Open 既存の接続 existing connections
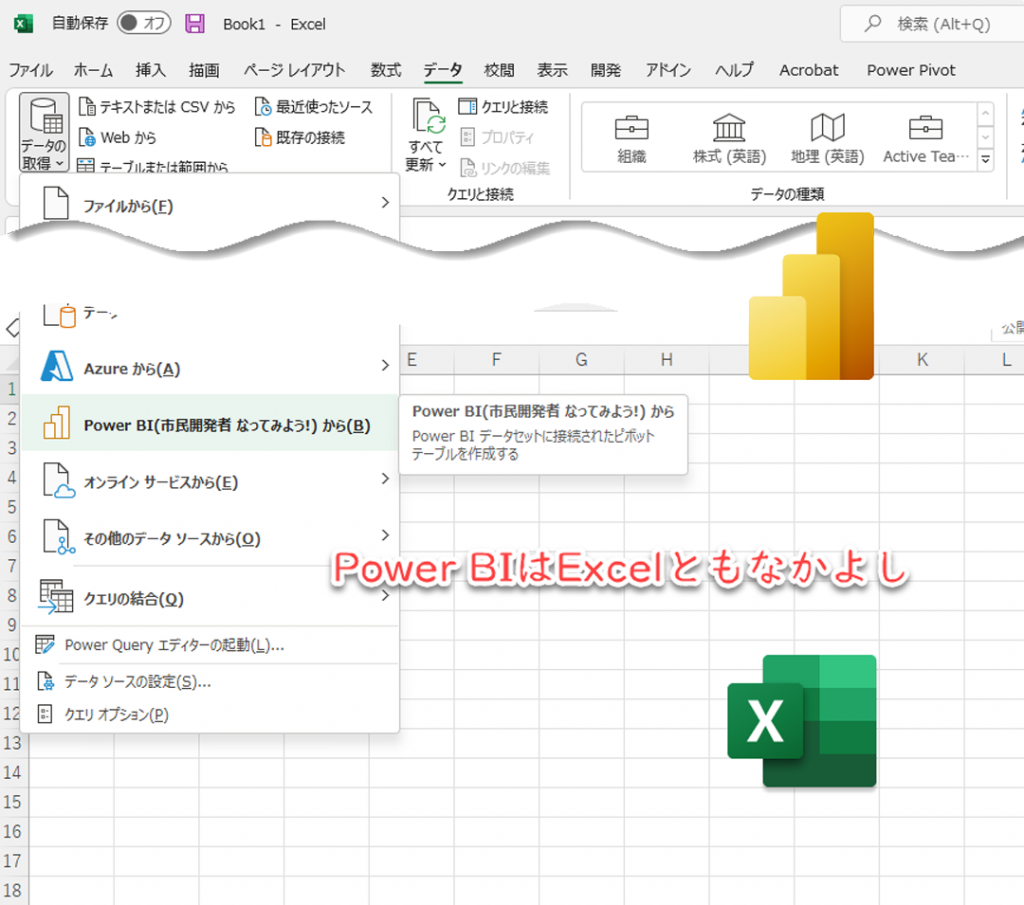 (300, 137)
